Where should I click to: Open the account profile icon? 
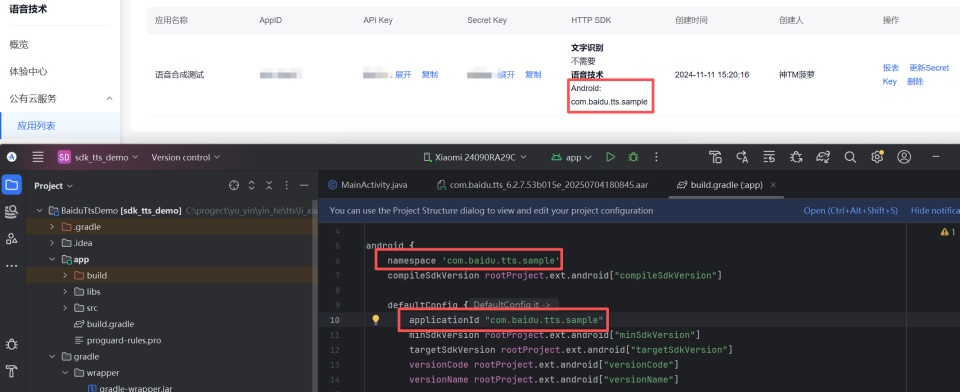904,157
